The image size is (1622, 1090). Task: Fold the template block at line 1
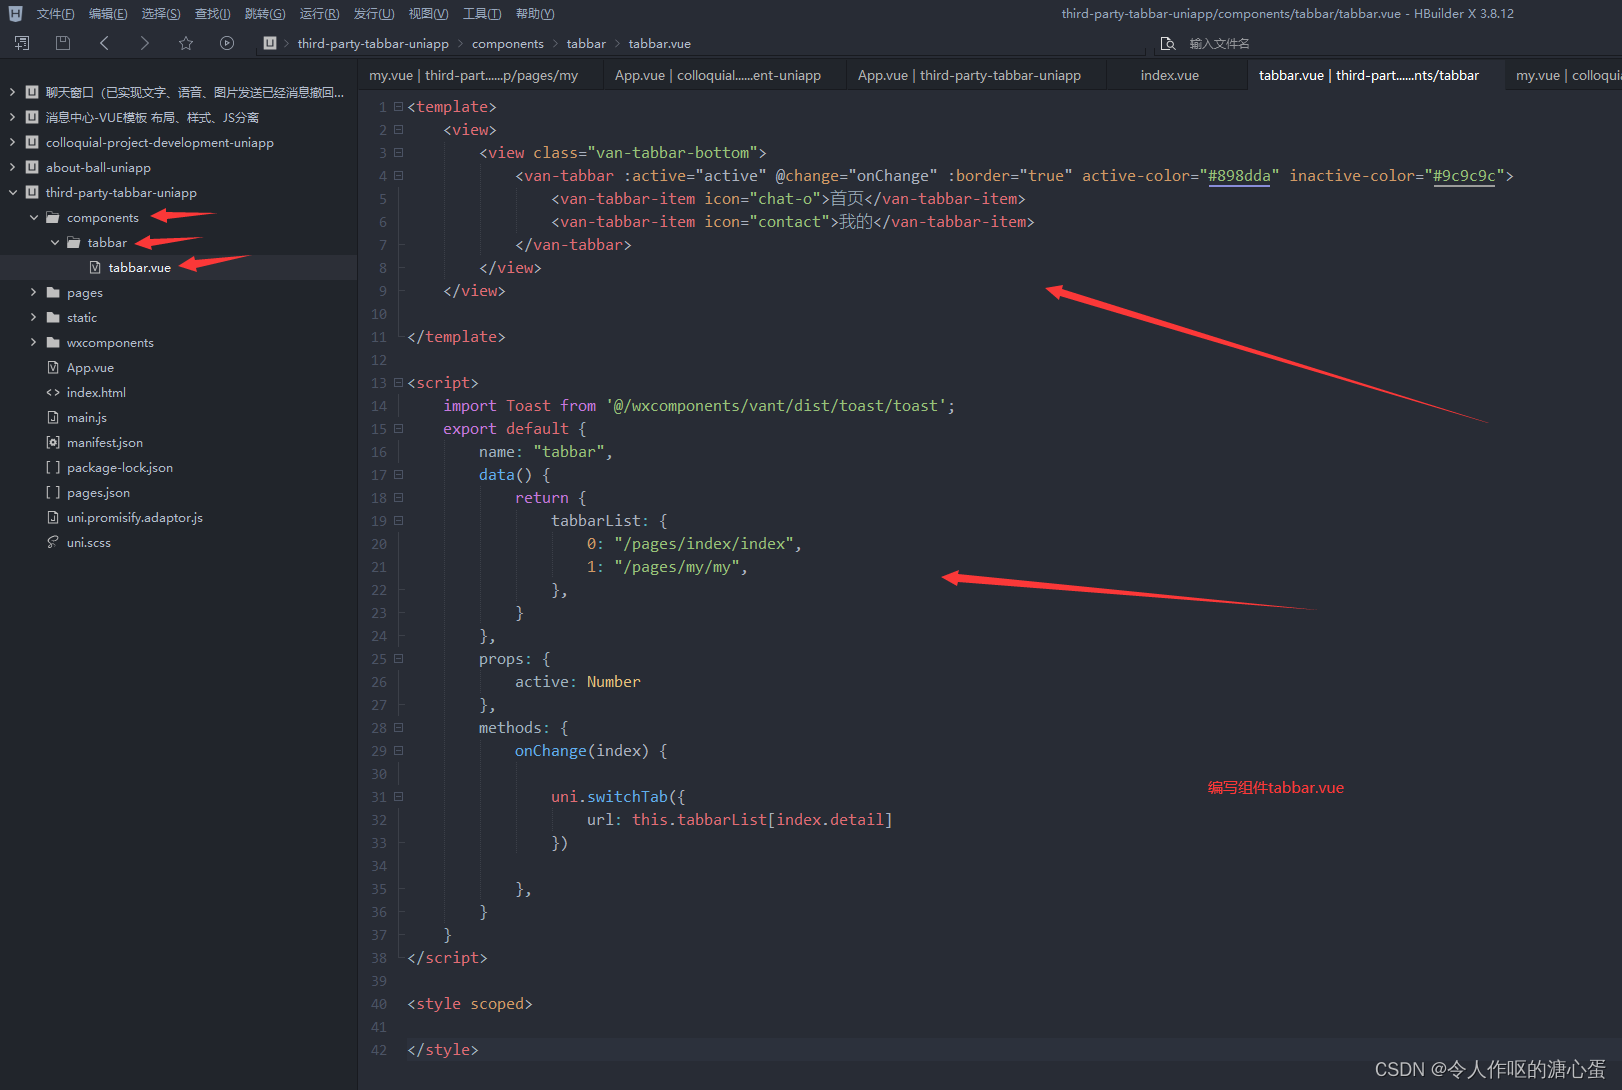click(398, 106)
